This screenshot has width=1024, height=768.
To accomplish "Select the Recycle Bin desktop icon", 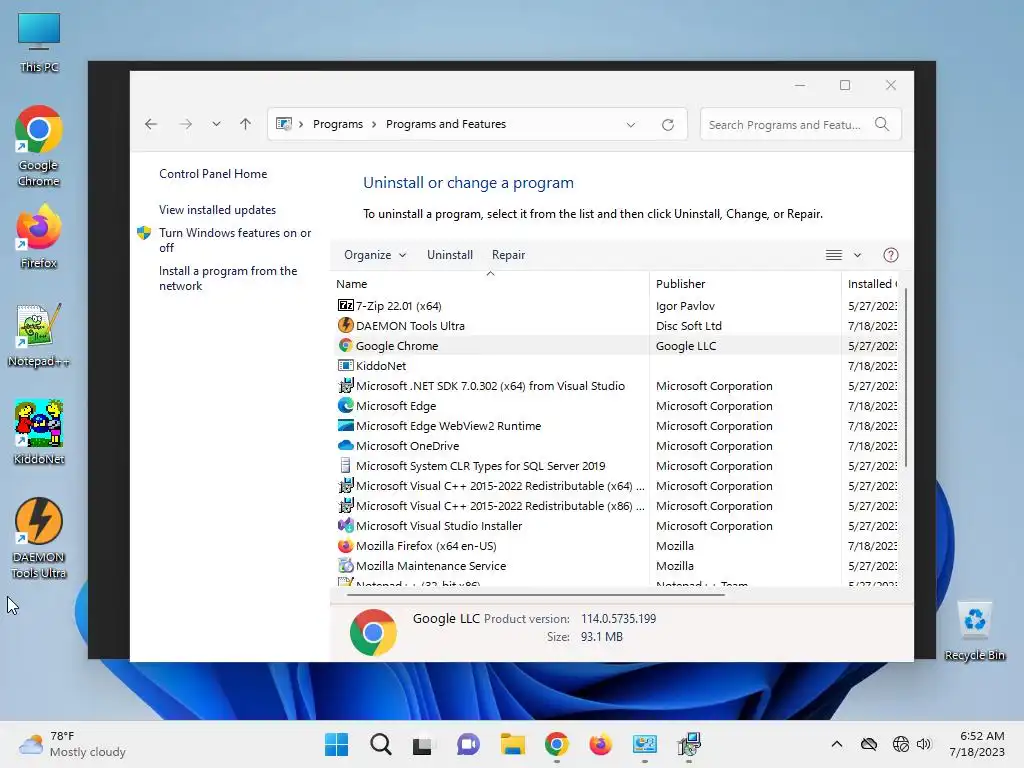I will (x=974, y=631).
